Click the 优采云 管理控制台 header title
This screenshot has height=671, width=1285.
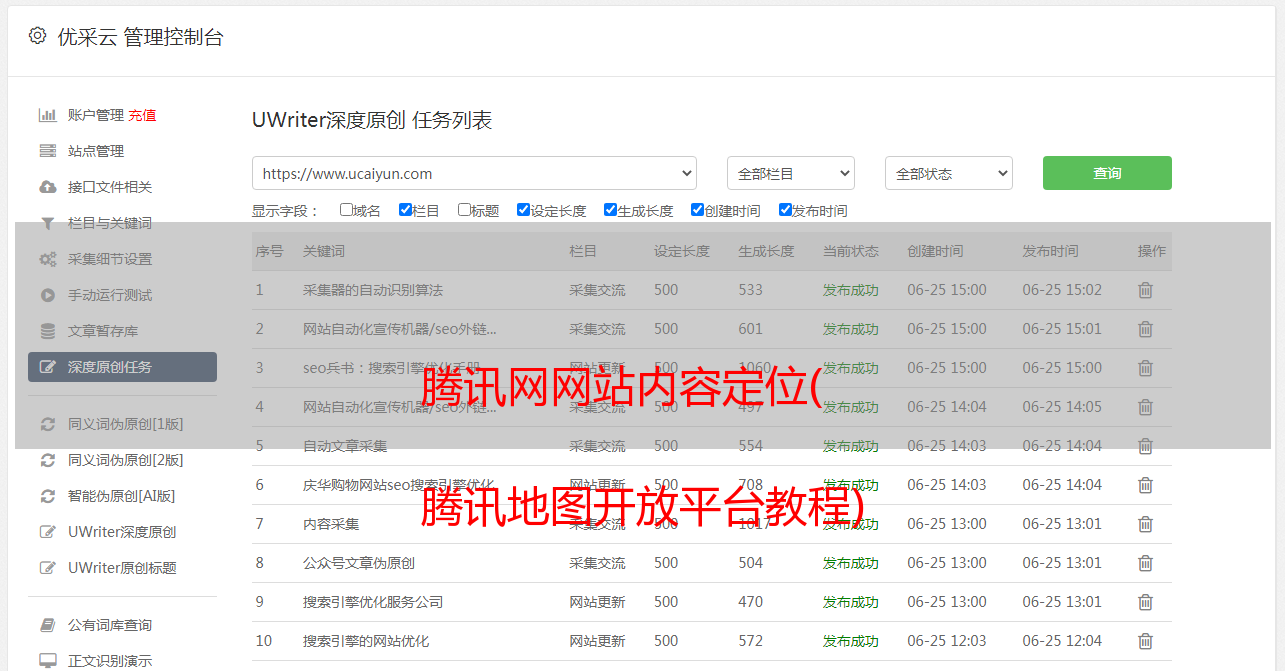[140, 37]
